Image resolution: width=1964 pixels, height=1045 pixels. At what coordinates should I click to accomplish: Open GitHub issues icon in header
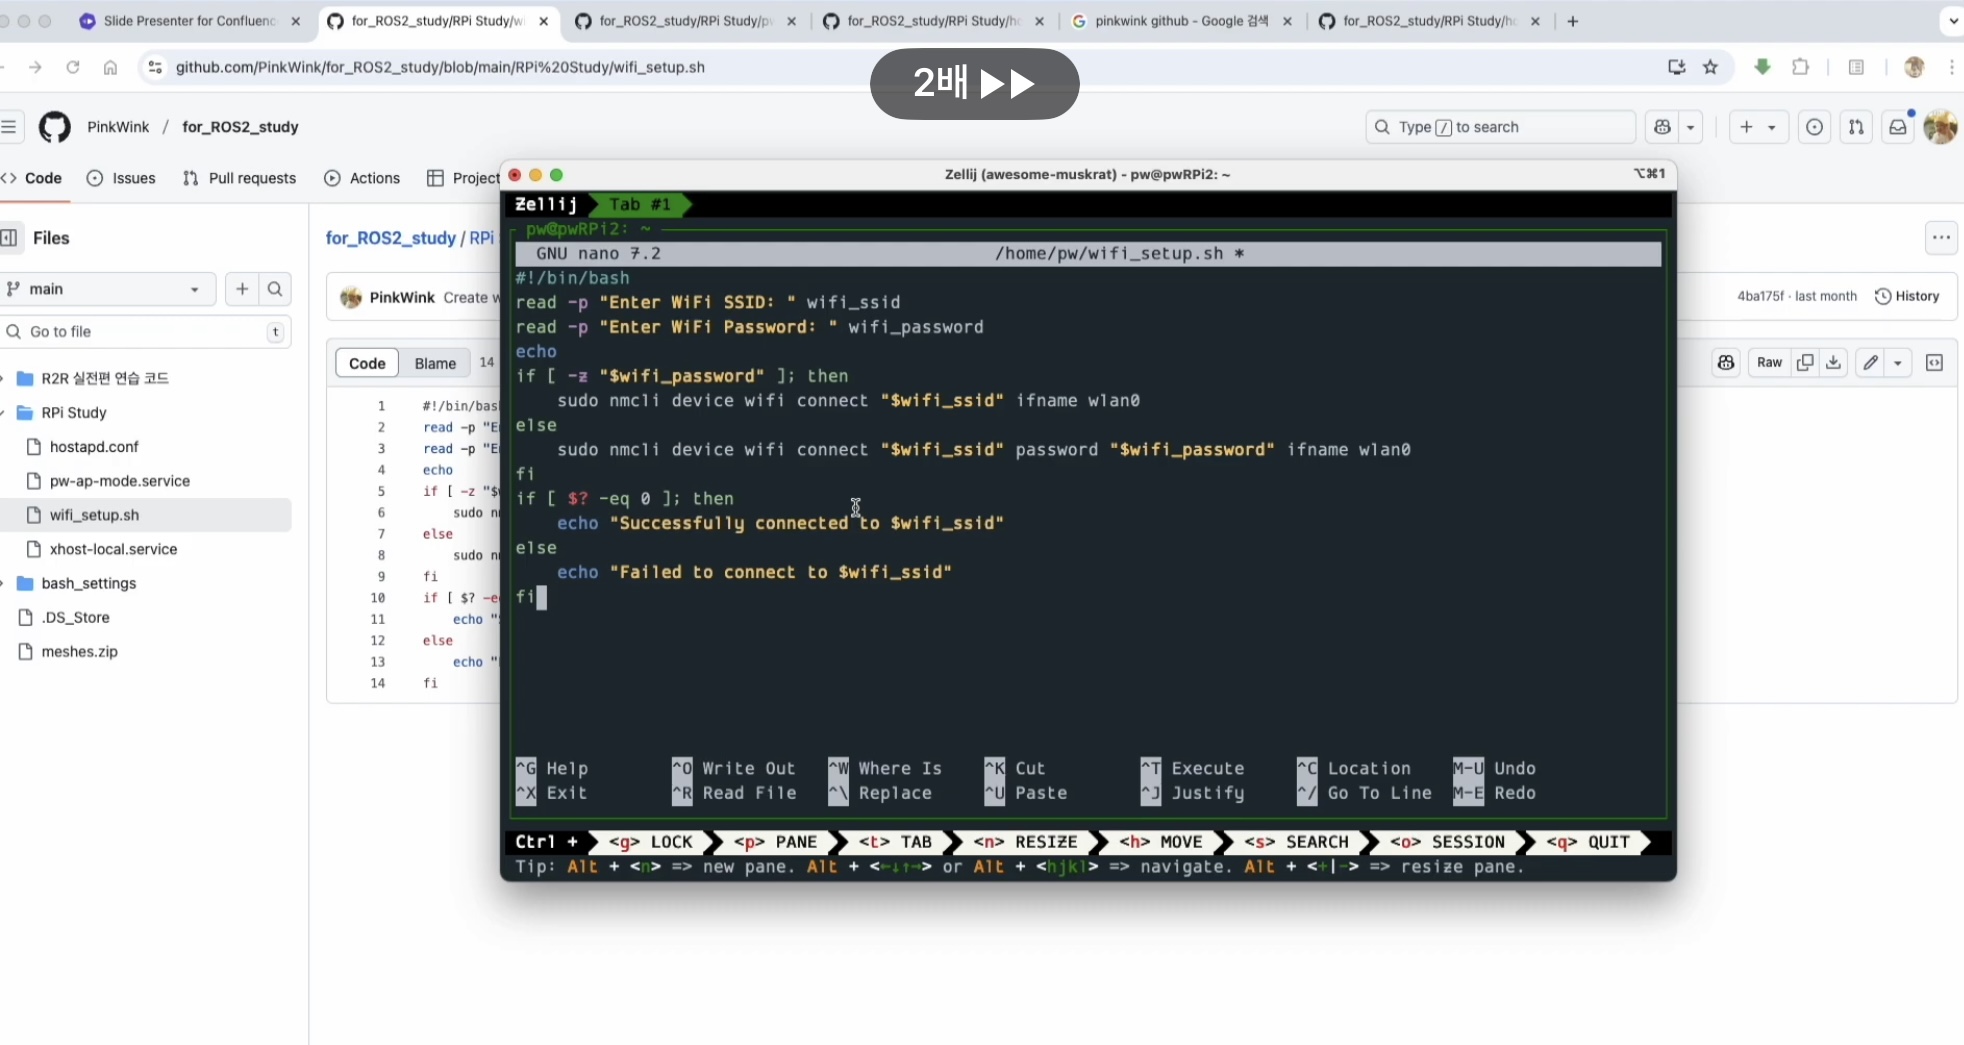[1815, 127]
